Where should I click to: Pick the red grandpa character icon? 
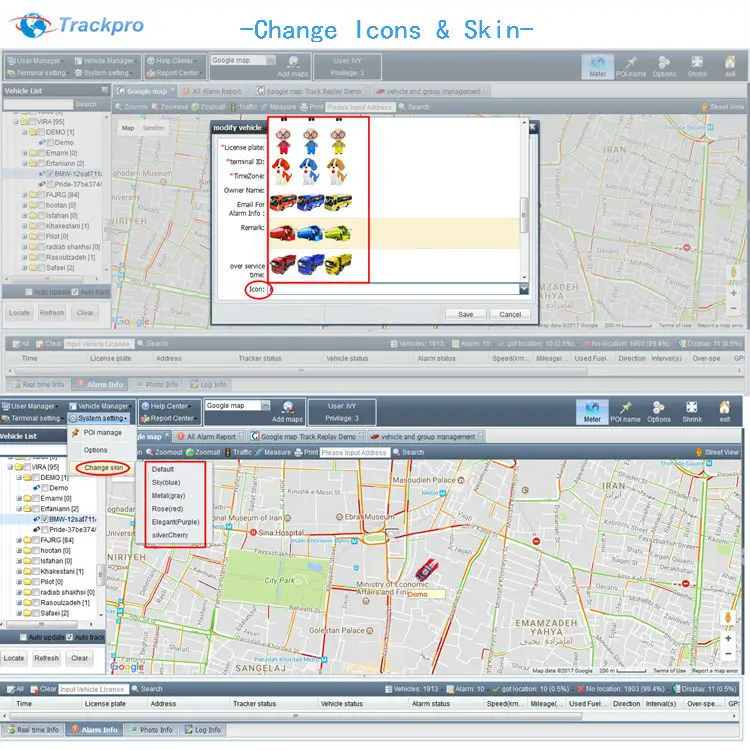tap(283, 141)
